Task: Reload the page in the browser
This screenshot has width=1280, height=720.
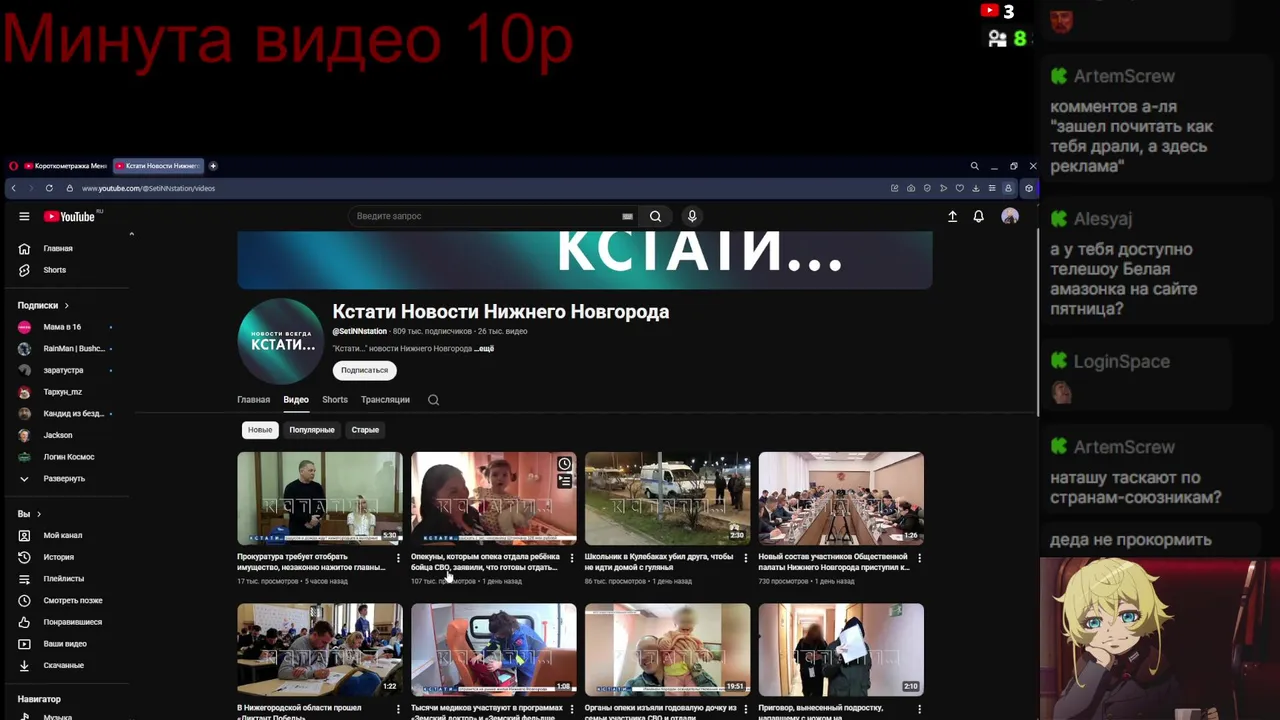Action: 49,188
